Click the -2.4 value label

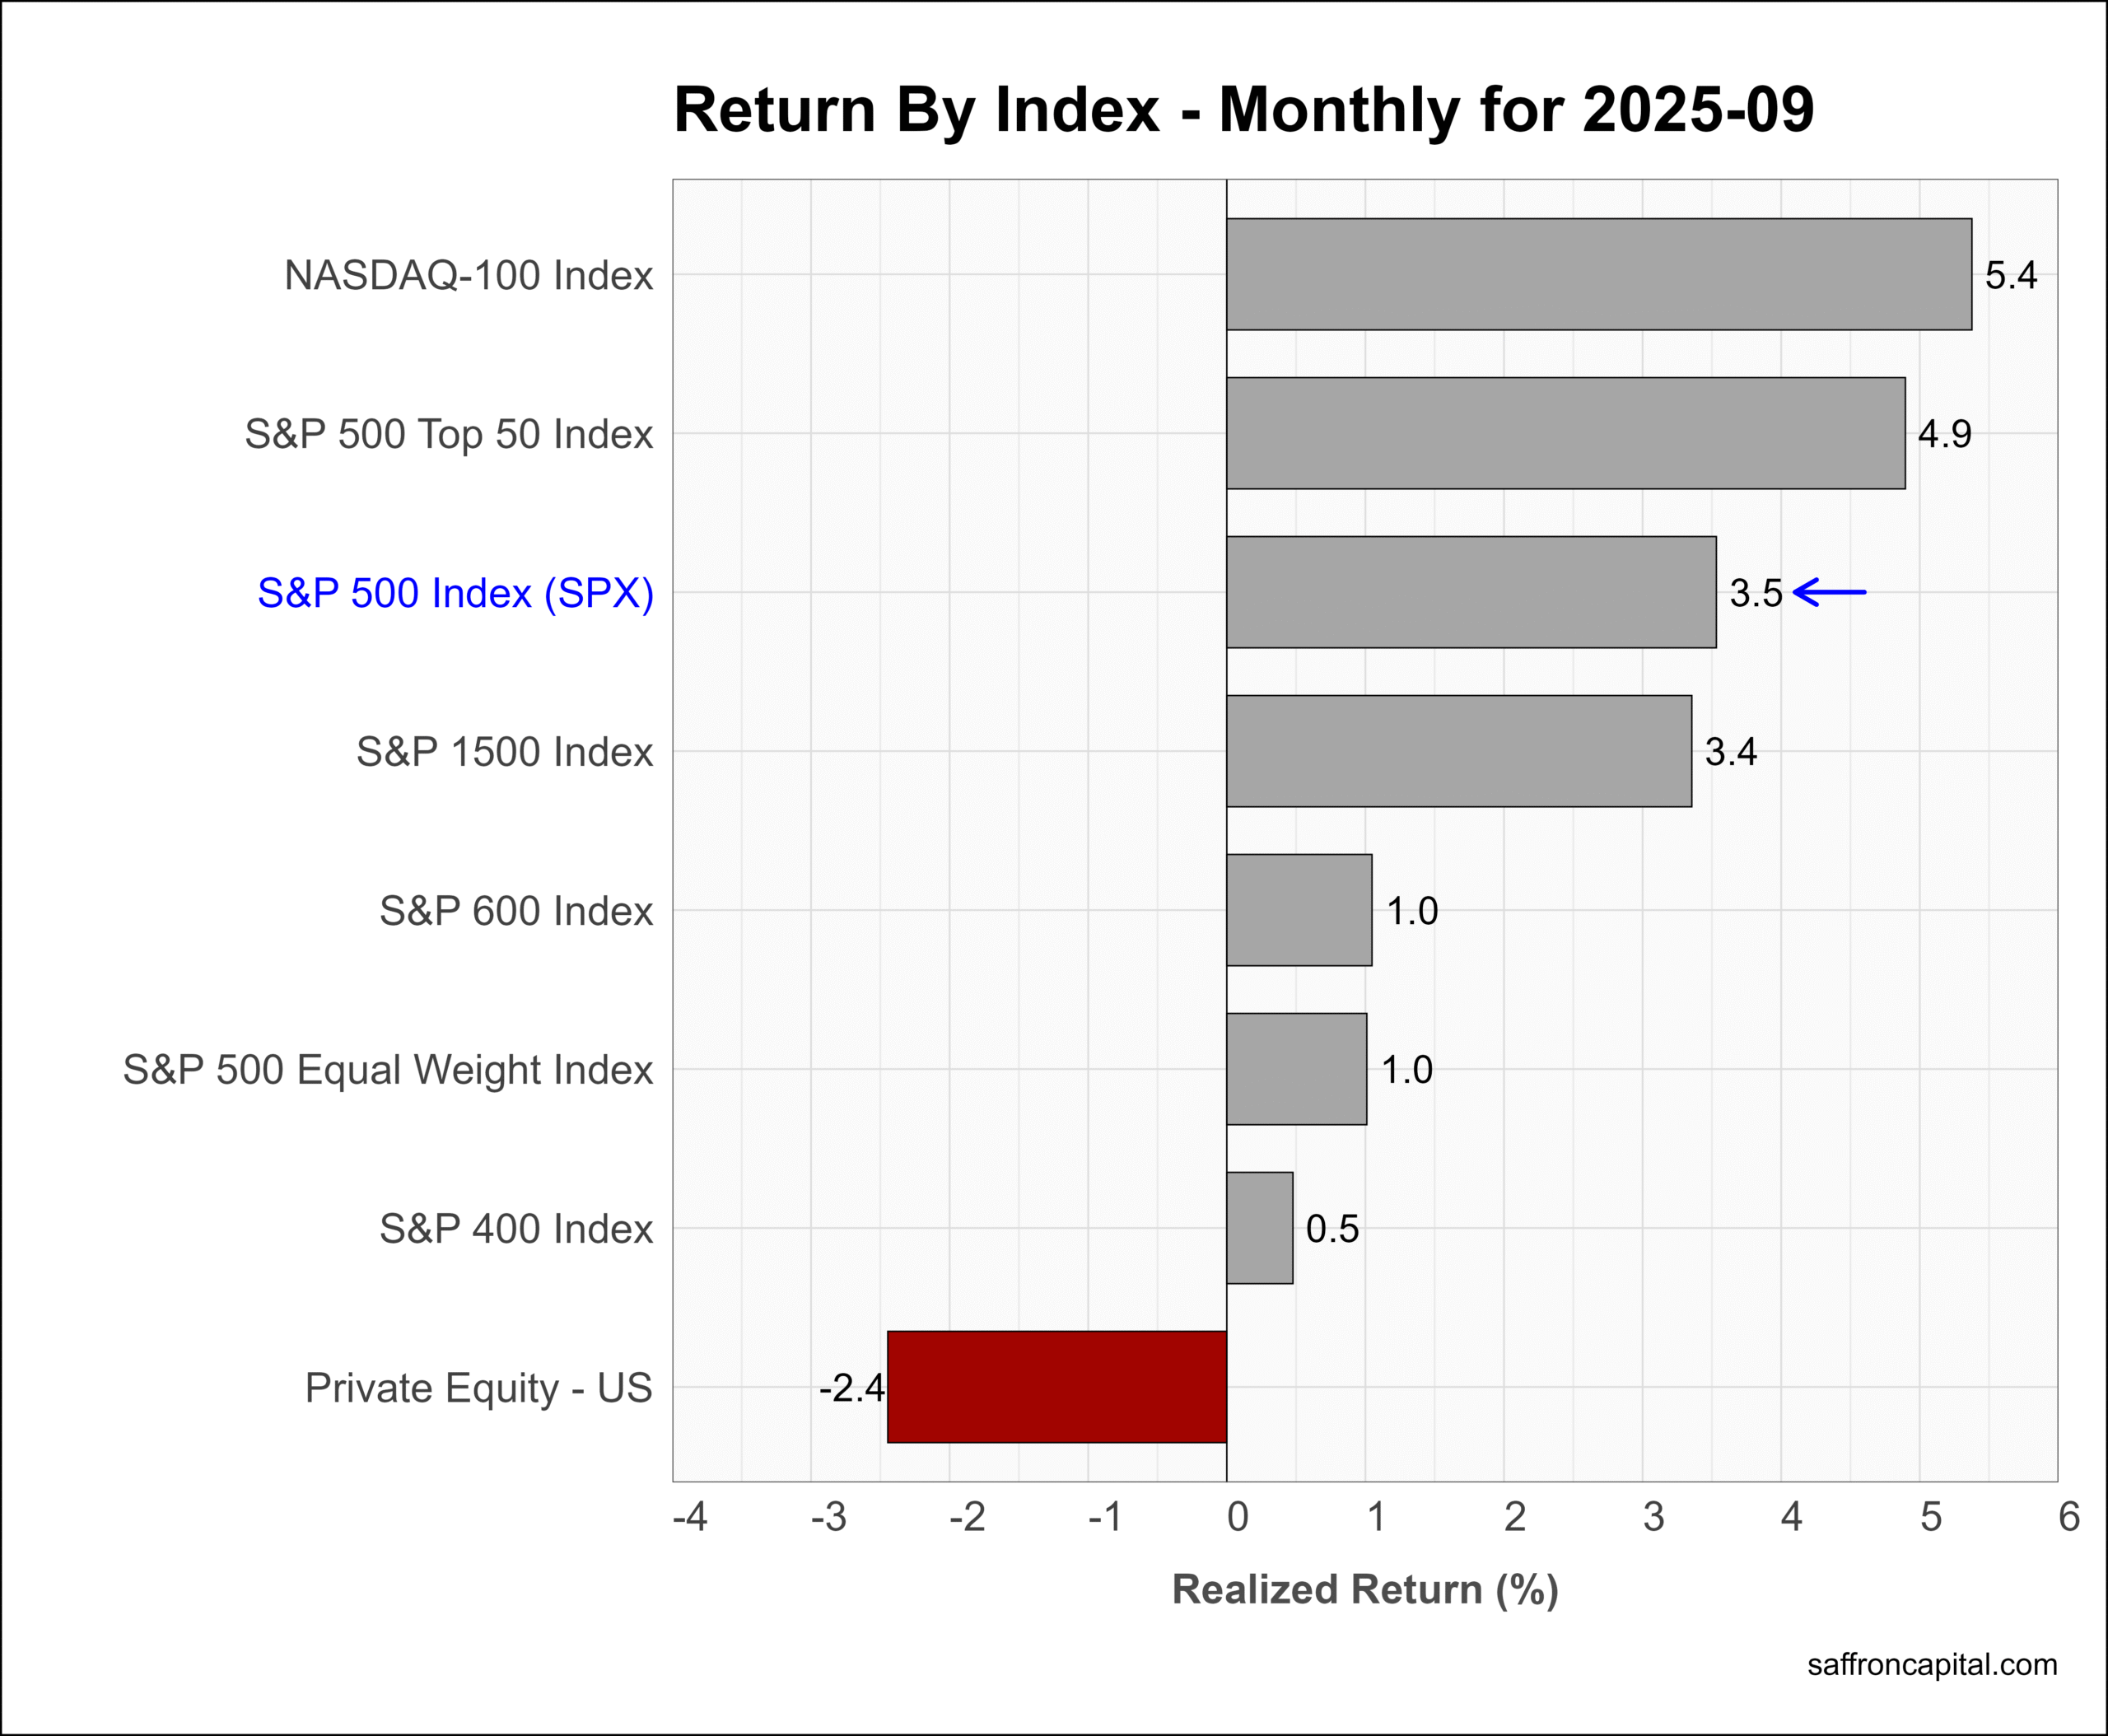click(851, 1388)
